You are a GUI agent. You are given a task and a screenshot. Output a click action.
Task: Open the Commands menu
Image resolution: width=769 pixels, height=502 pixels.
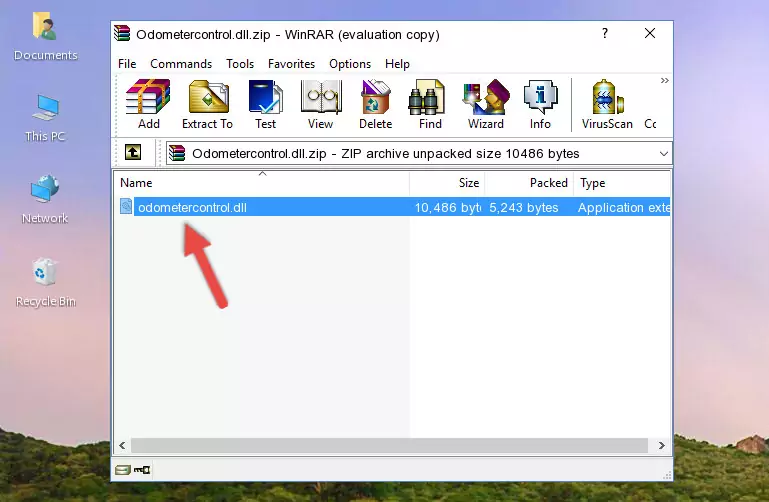181,64
